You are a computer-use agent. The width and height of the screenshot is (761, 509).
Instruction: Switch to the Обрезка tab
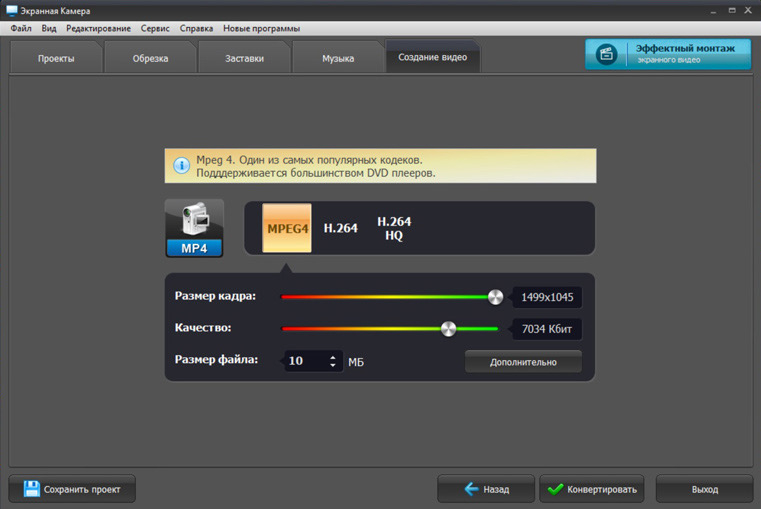click(150, 58)
